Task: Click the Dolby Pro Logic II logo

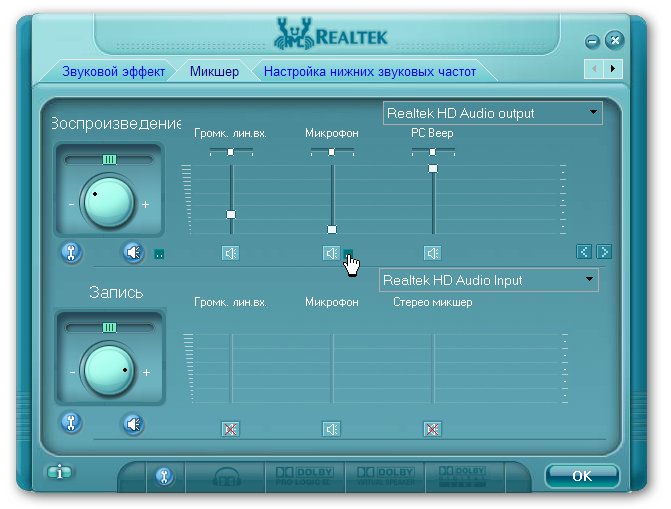Action: pos(305,476)
